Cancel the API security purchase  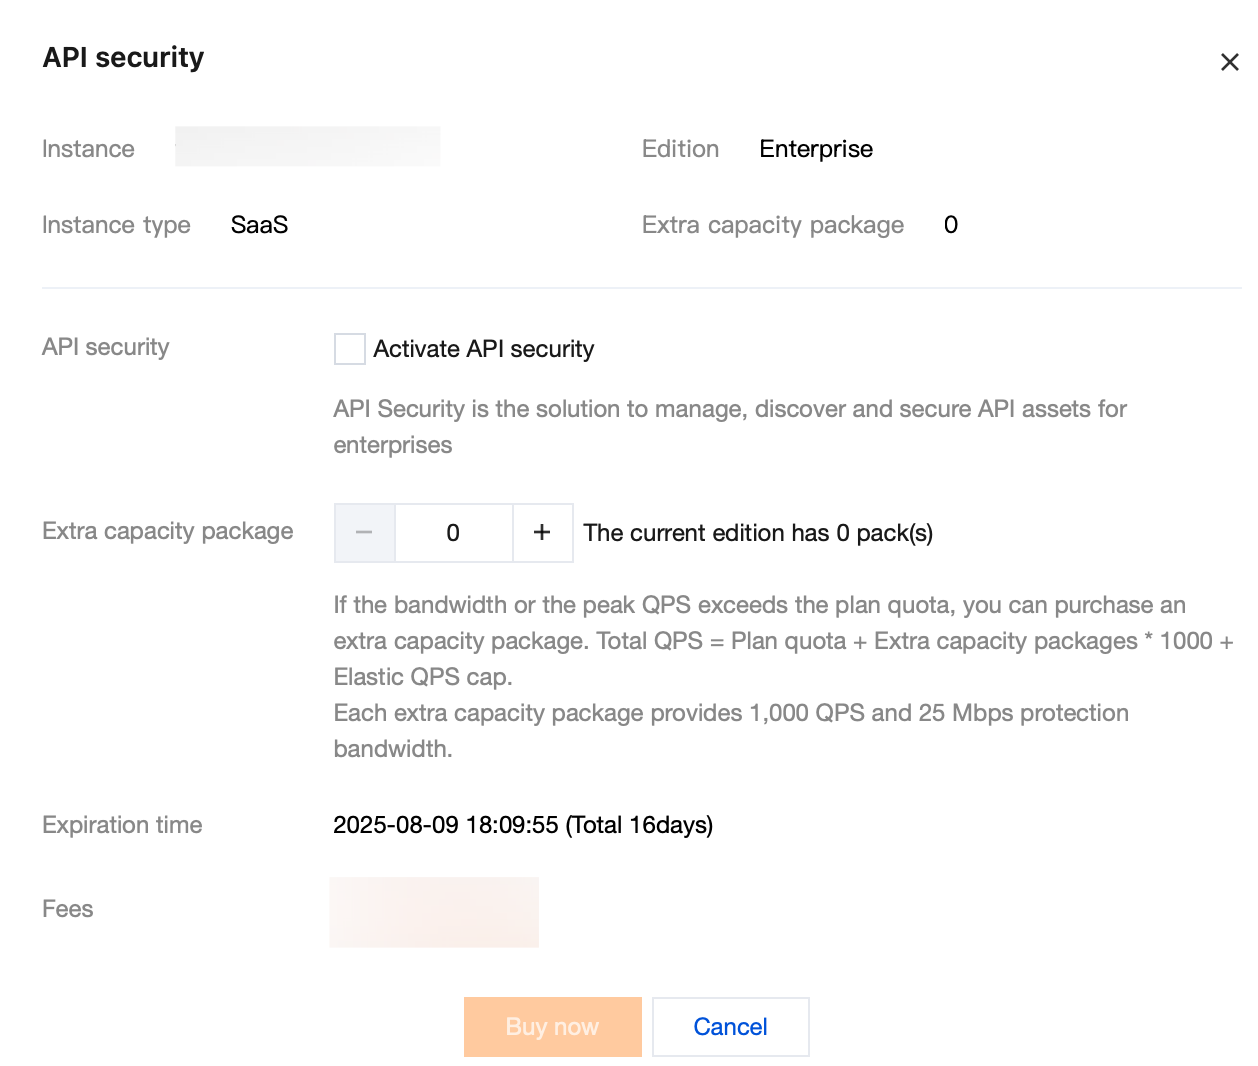pyautogui.click(x=730, y=1027)
